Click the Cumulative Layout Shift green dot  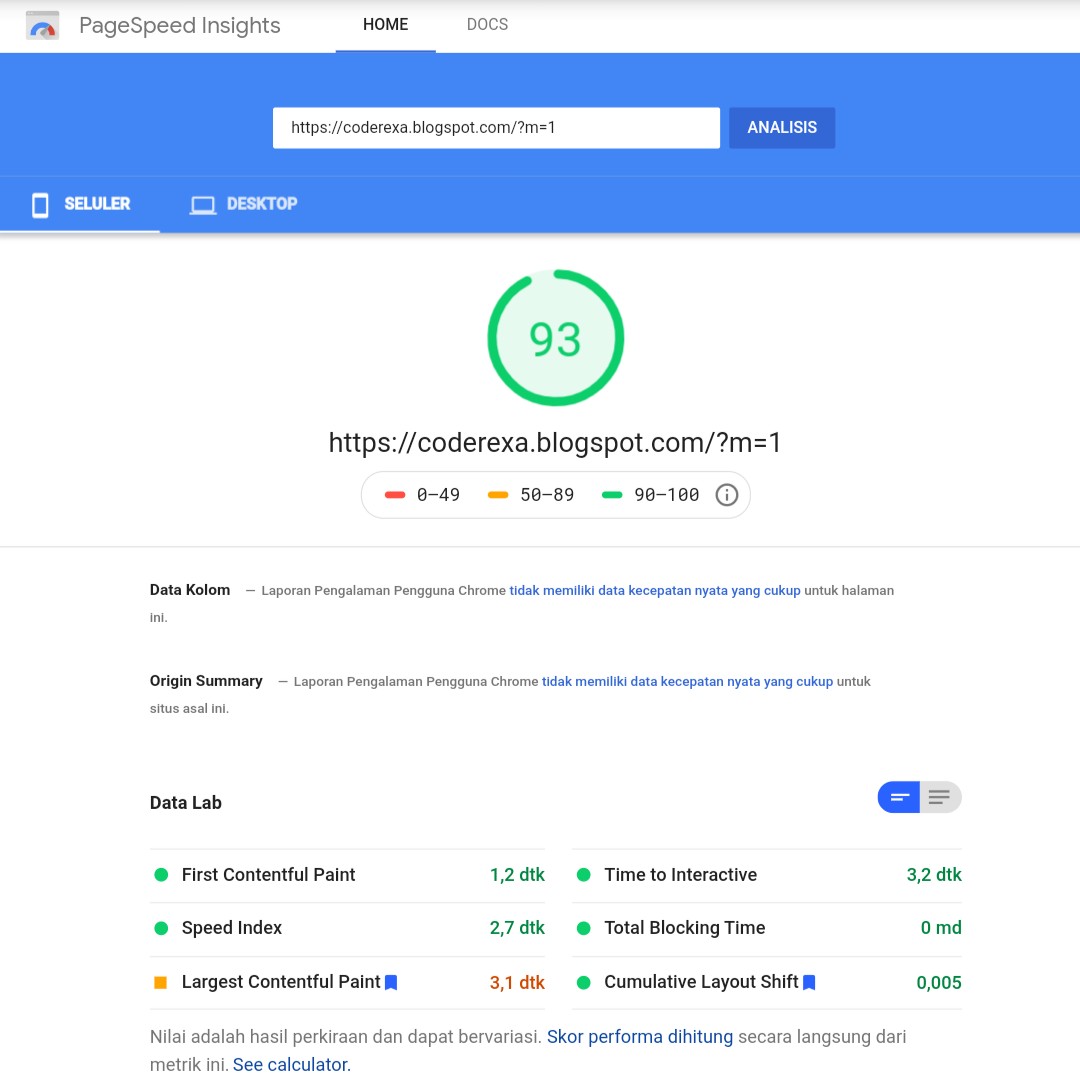(x=583, y=983)
